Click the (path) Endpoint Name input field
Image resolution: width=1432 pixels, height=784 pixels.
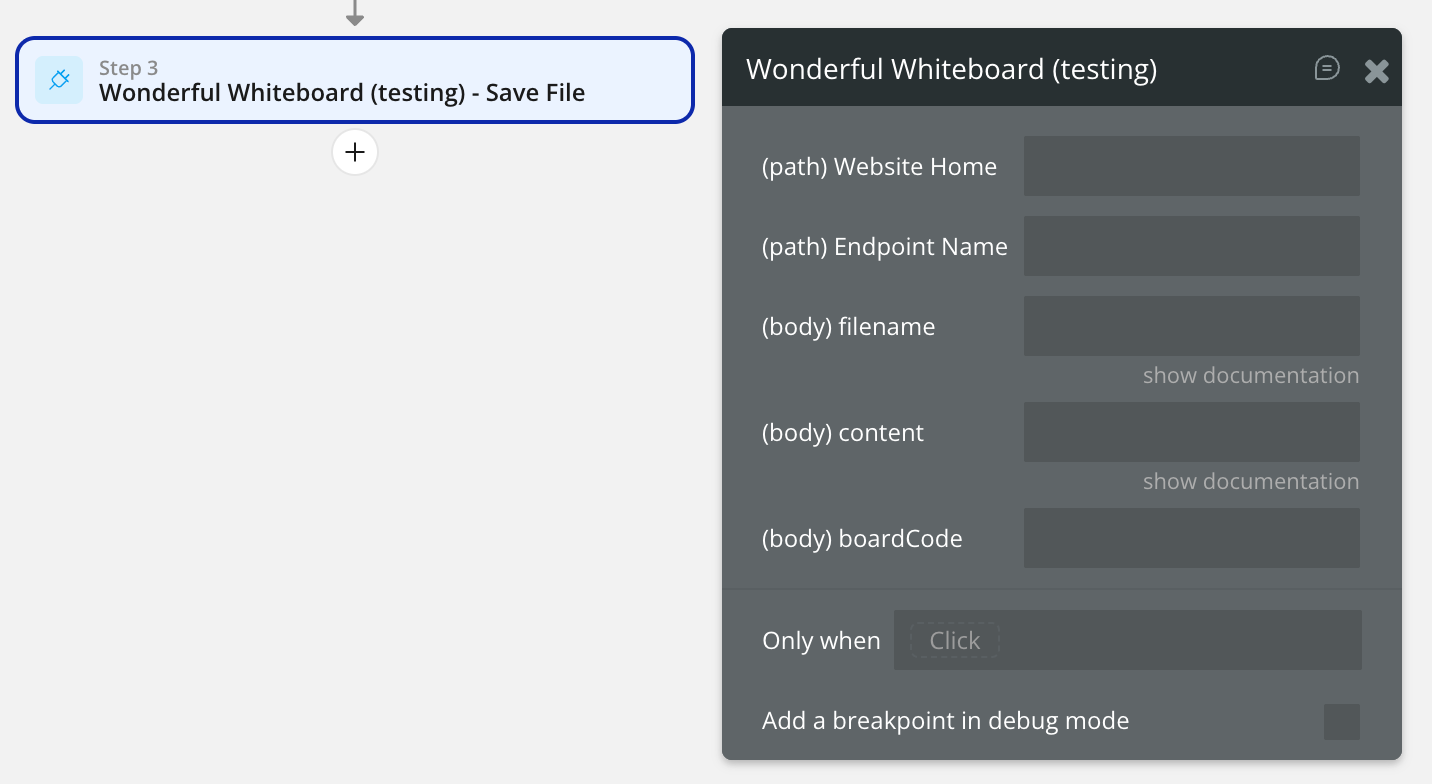[x=1191, y=246]
